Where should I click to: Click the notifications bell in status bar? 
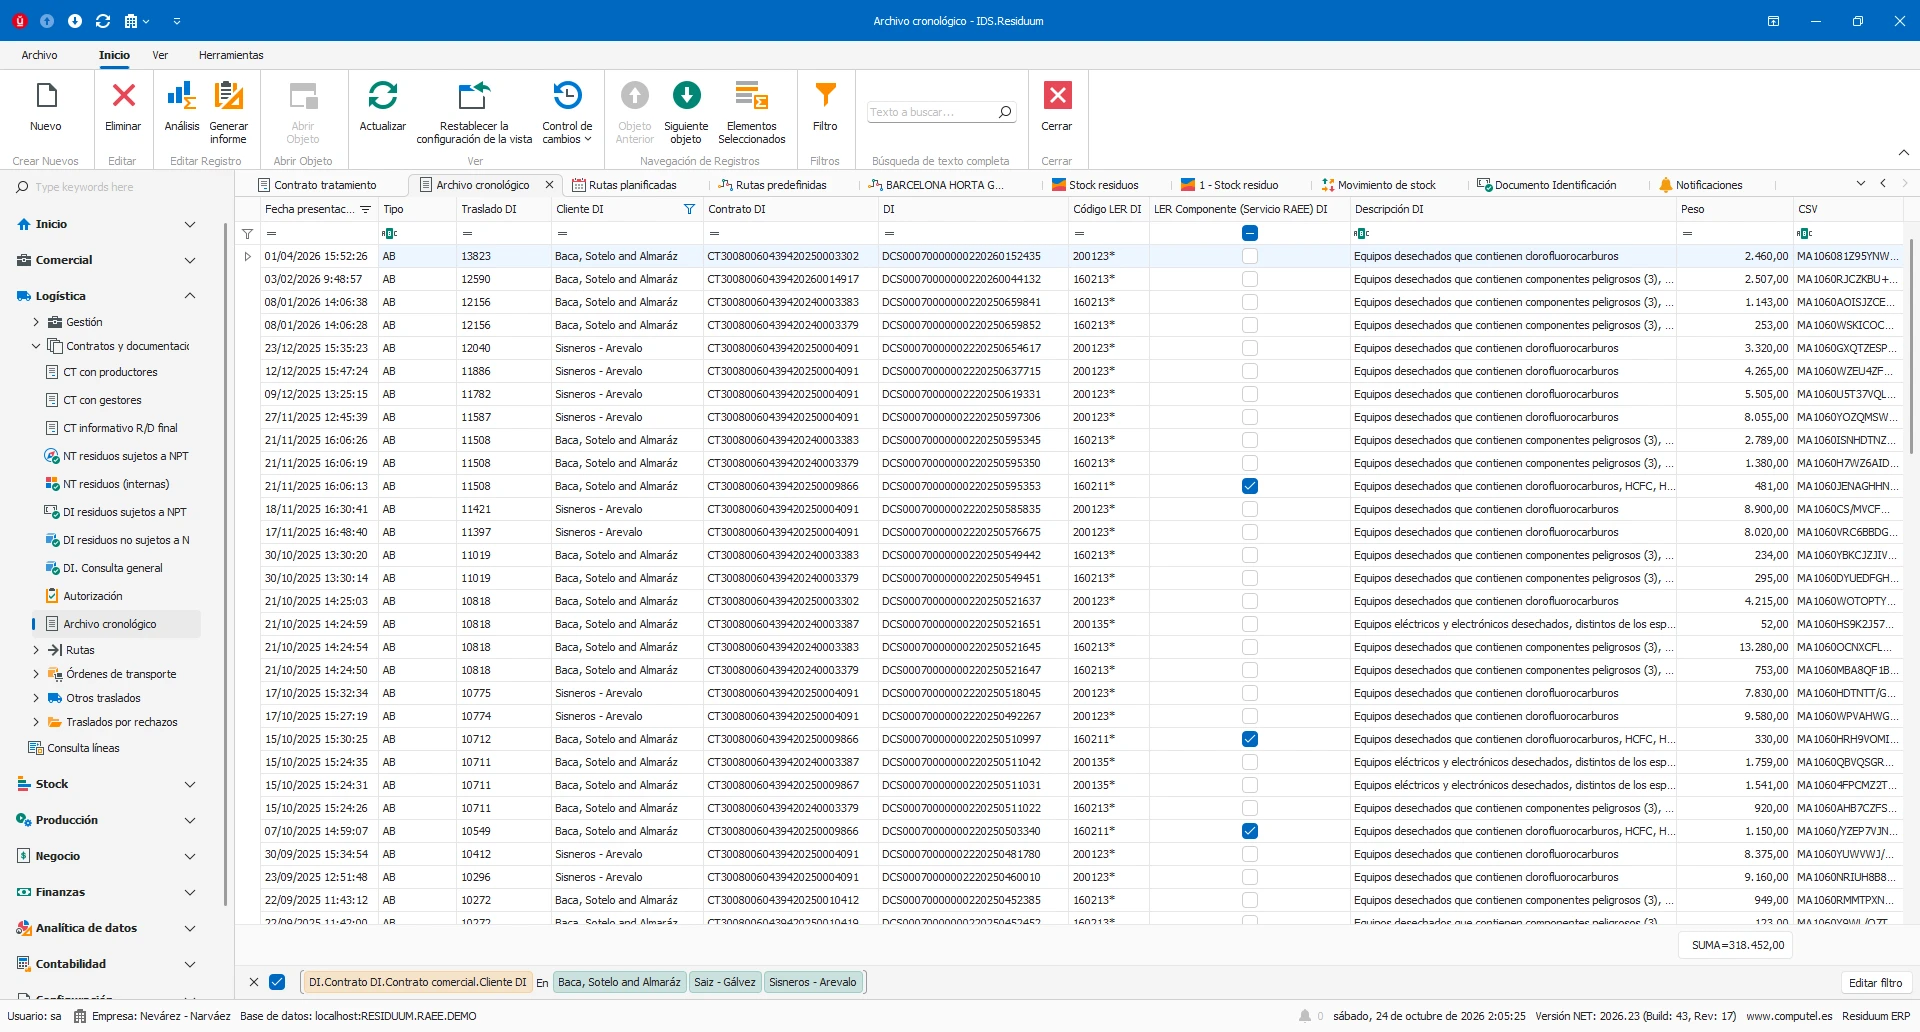(1305, 1016)
